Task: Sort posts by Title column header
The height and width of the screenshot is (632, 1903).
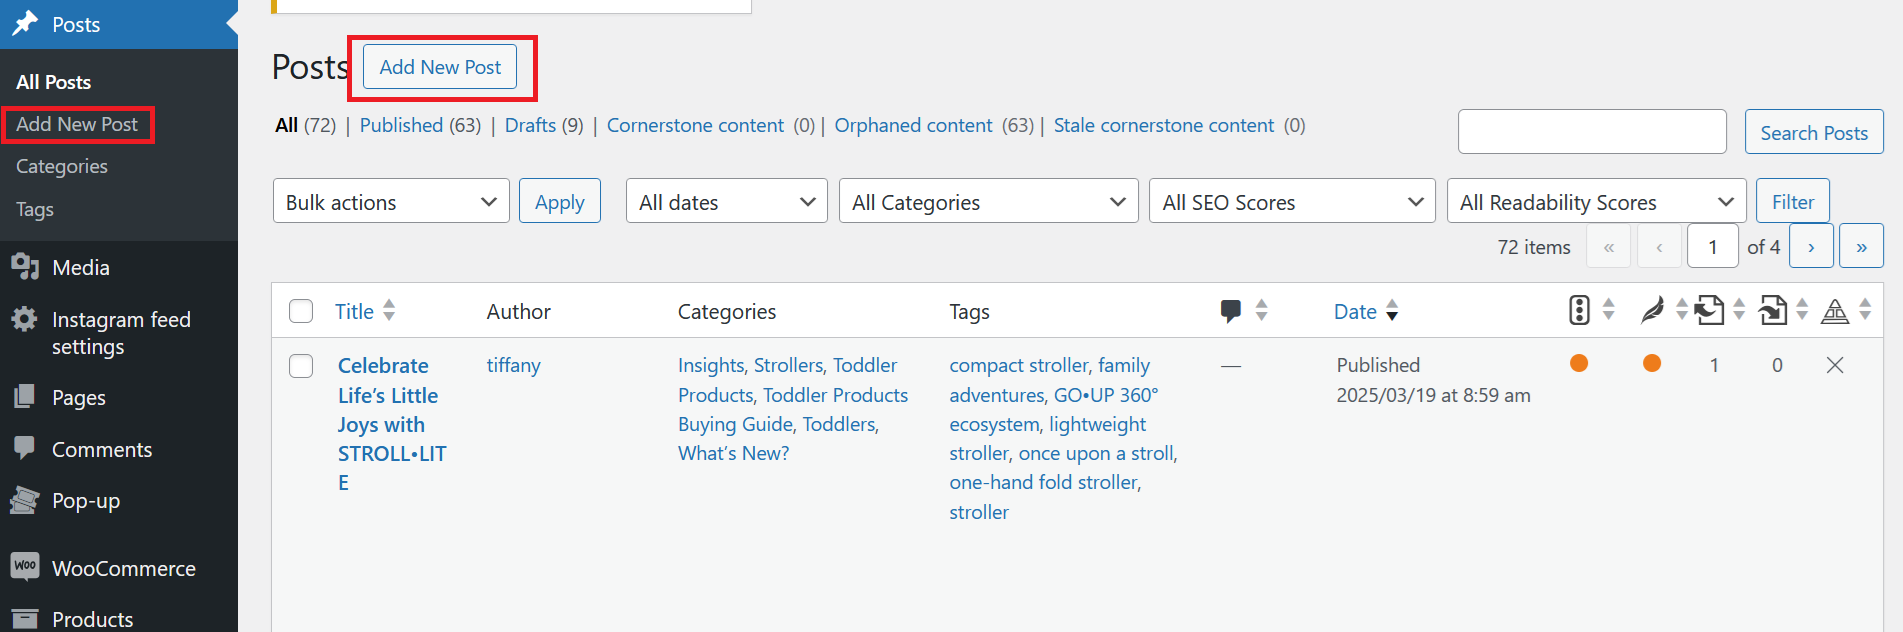Action: pyautogui.click(x=354, y=311)
